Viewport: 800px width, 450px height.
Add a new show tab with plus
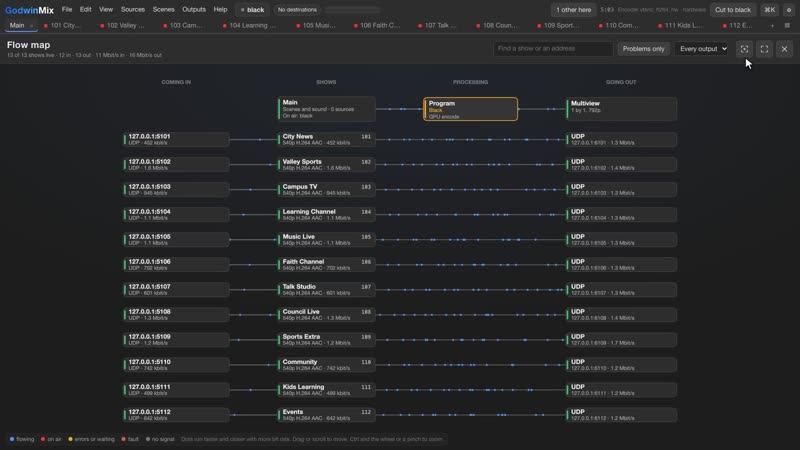(772, 26)
